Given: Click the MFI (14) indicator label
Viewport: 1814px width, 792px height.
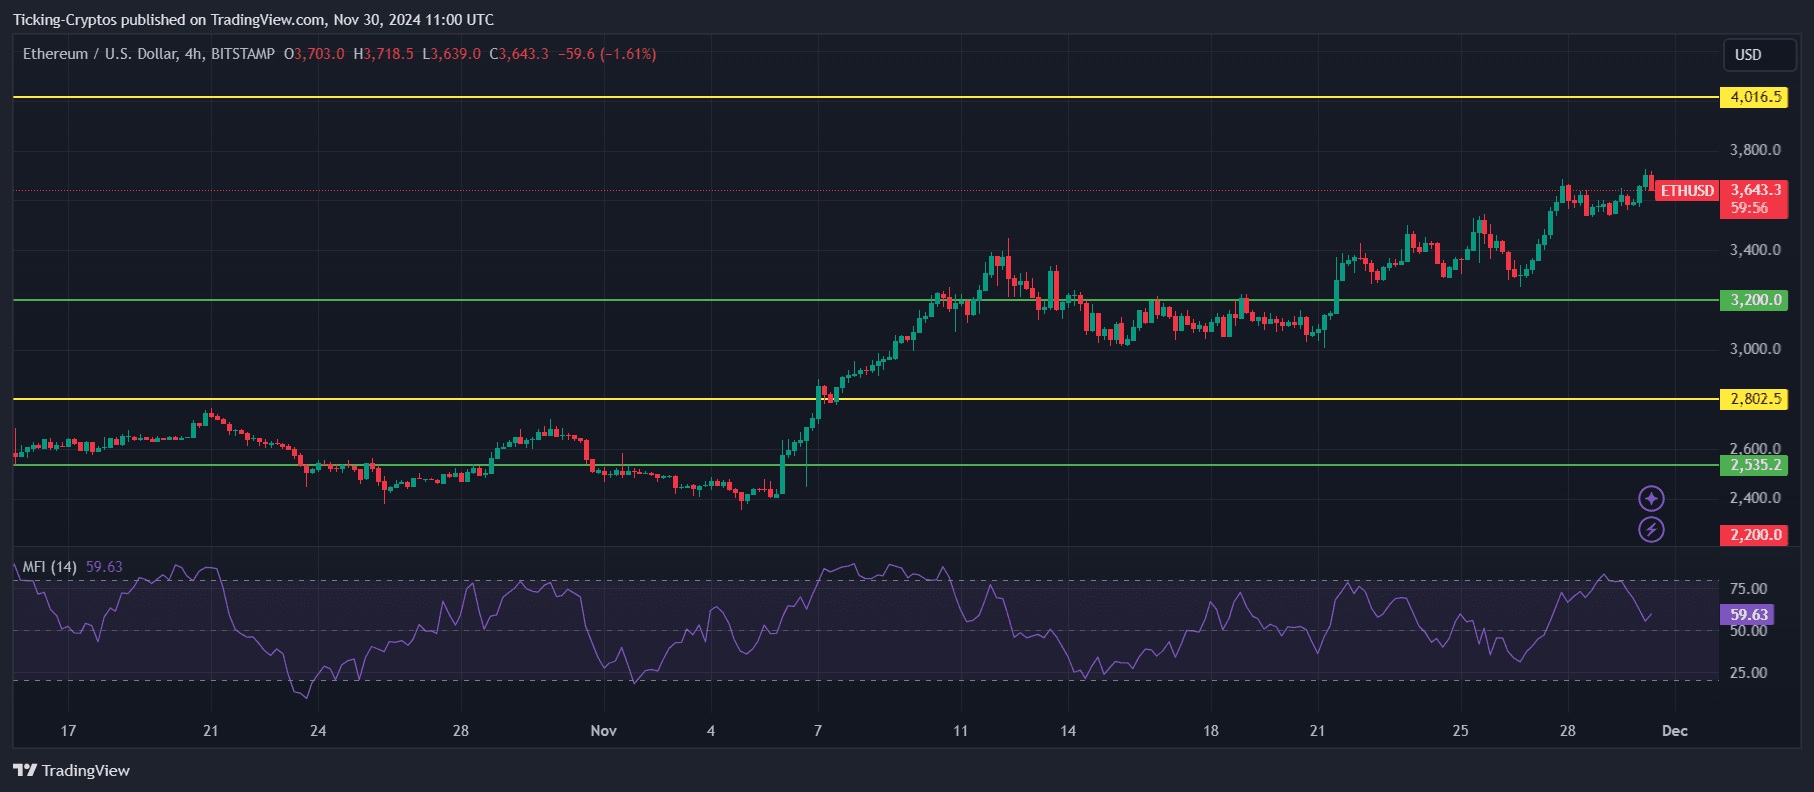Looking at the screenshot, I should point(50,567).
